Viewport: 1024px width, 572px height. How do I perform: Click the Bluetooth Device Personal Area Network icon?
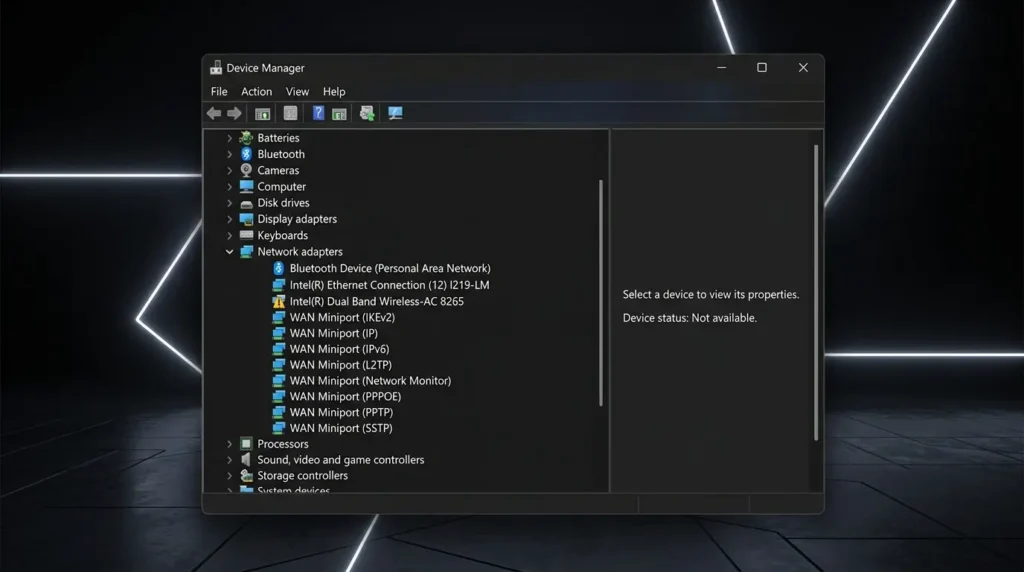279,268
